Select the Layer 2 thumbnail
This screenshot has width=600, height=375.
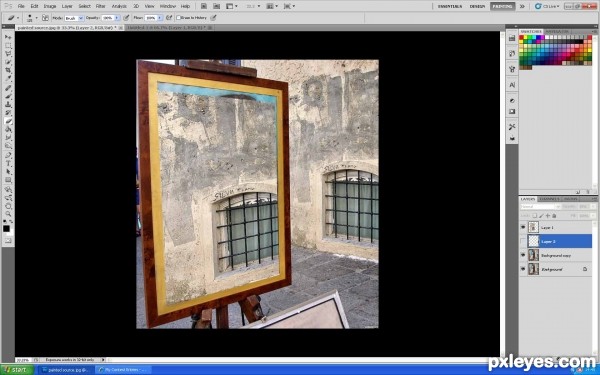click(x=533, y=241)
